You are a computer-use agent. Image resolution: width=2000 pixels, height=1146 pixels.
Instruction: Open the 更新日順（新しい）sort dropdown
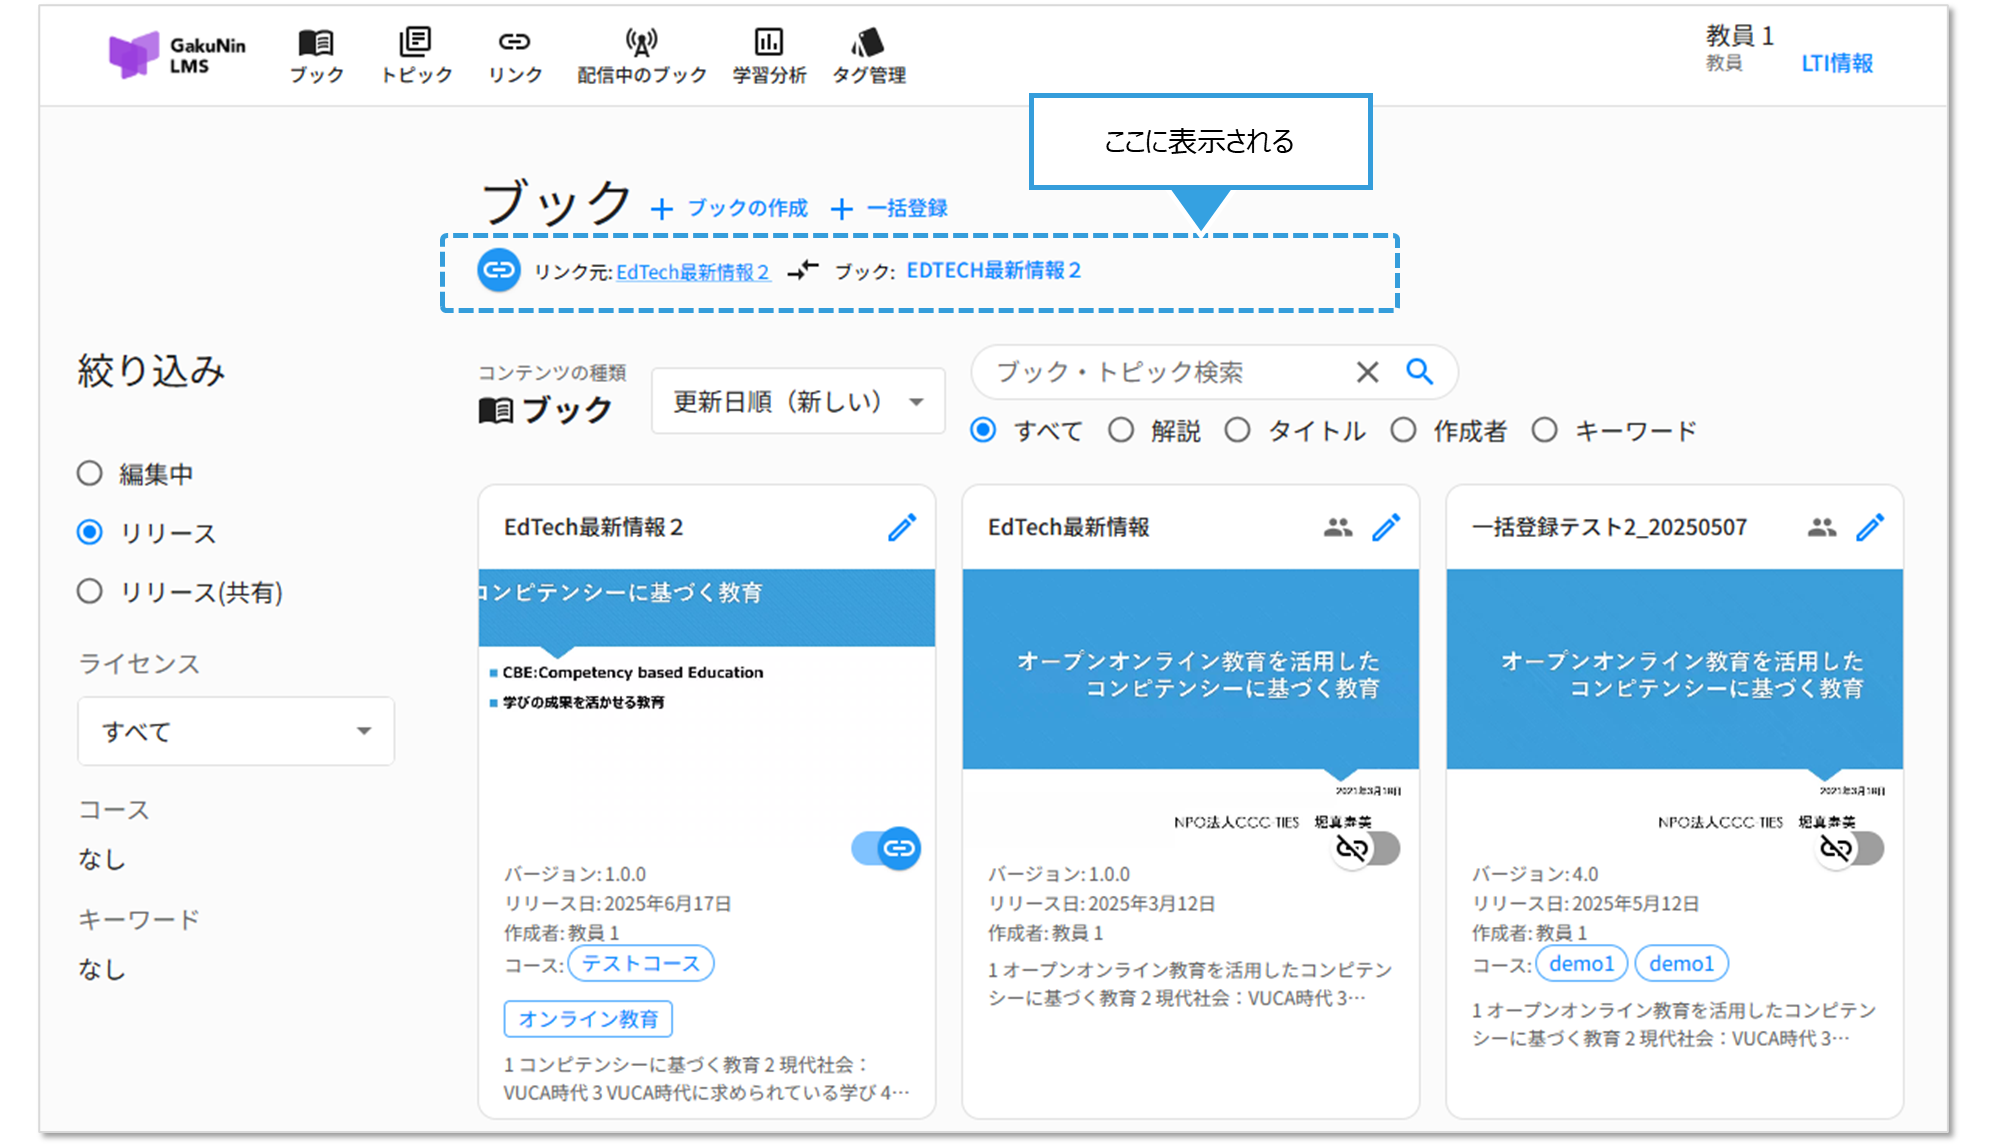click(x=798, y=401)
